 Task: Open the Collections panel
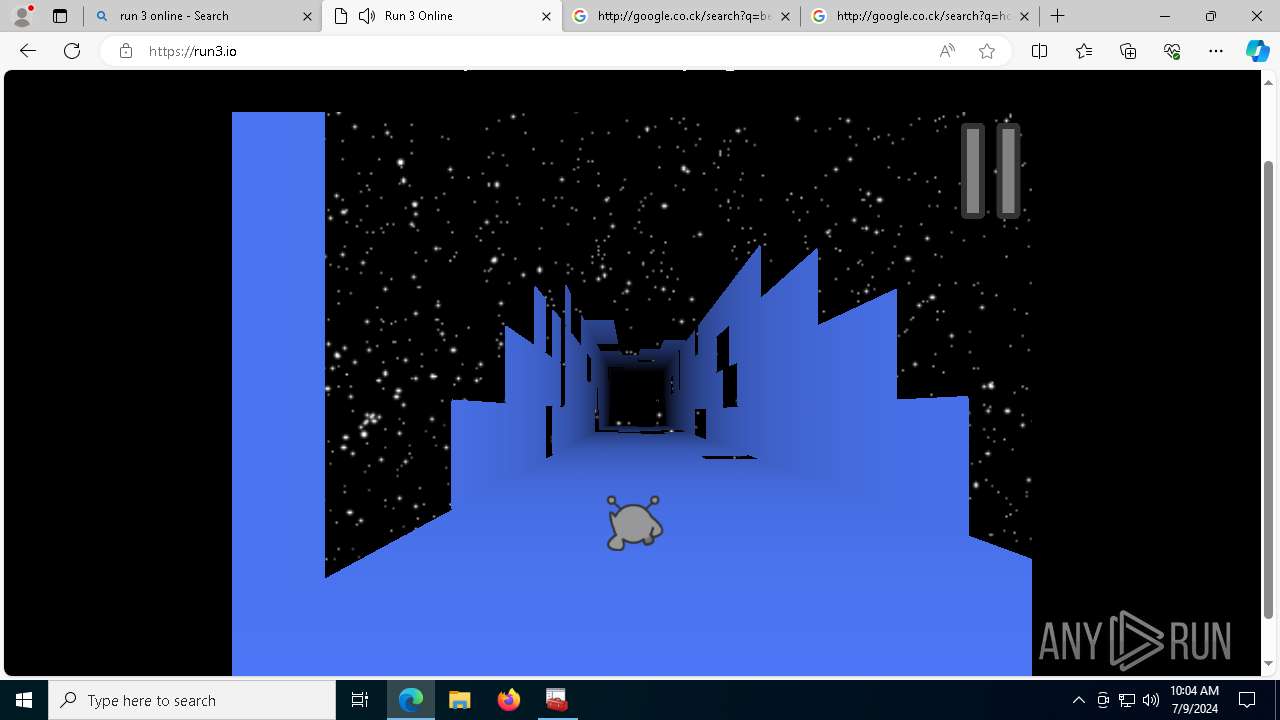click(x=1128, y=51)
